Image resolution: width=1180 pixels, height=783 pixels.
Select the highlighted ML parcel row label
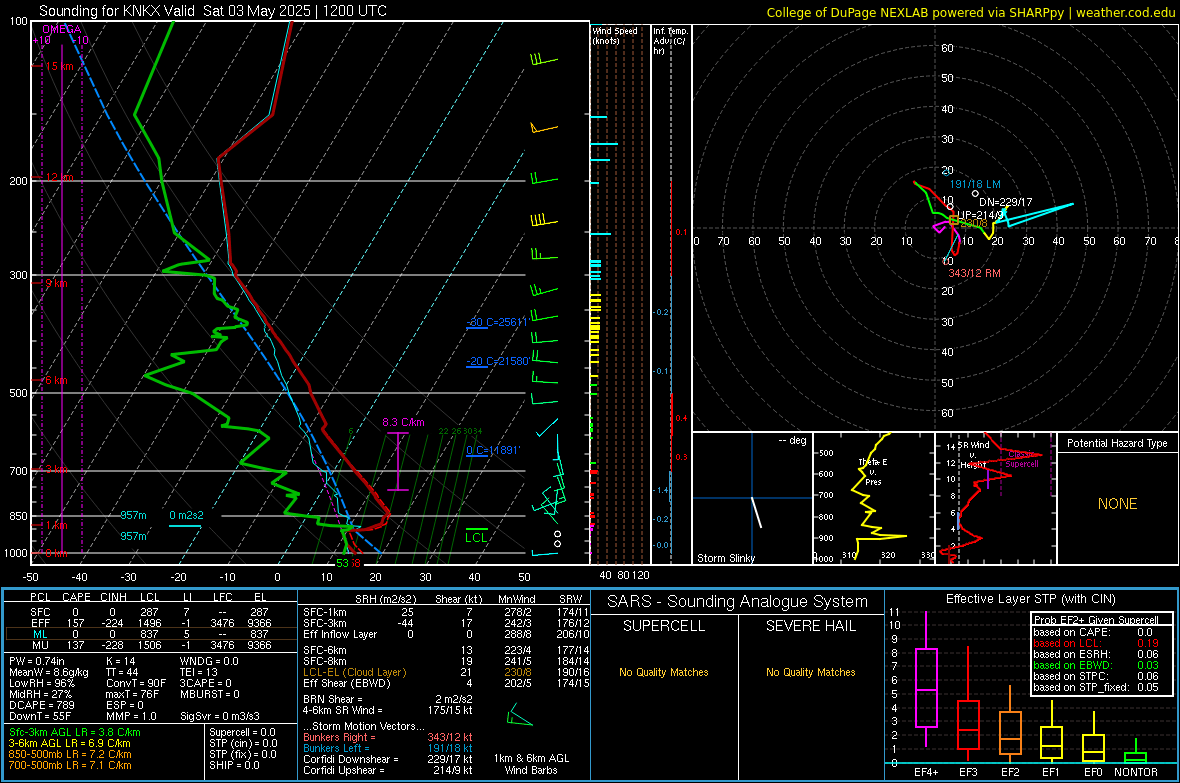pyautogui.click(x=40, y=634)
